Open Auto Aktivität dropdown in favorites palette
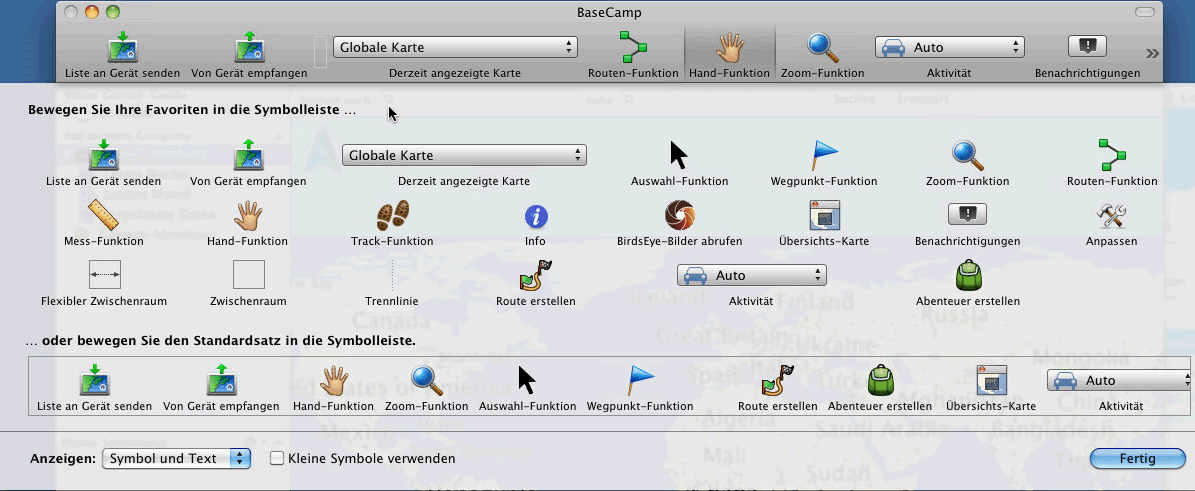 pyautogui.click(x=751, y=274)
